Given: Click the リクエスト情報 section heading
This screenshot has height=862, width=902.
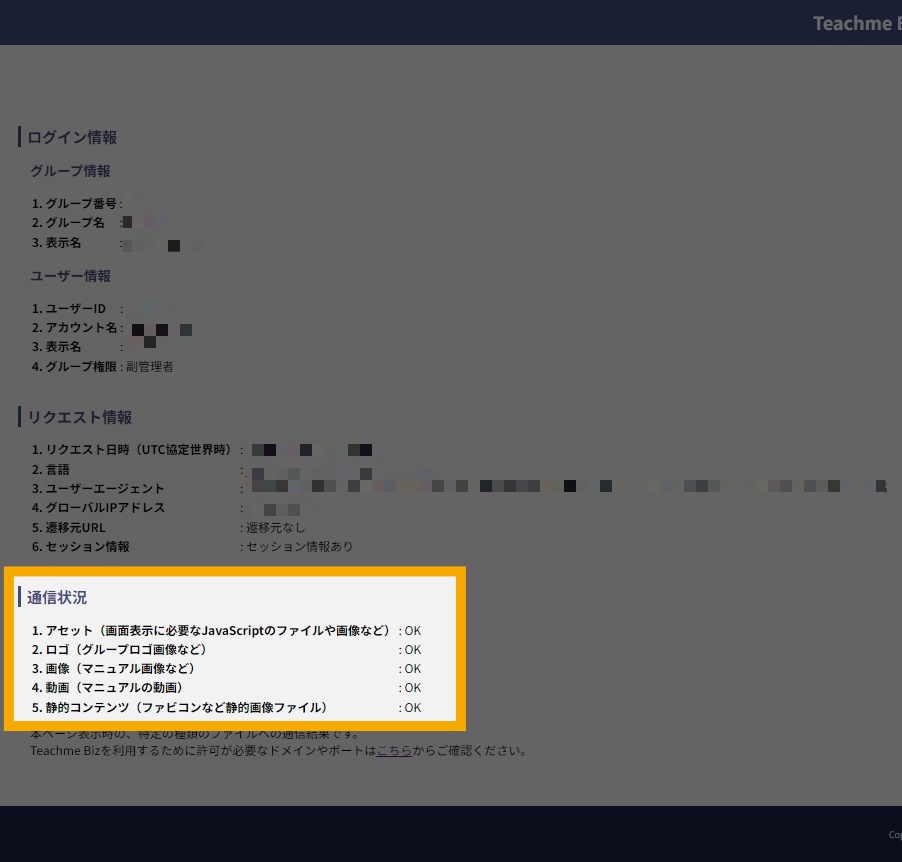Looking at the screenshot, I should (79, 417).
